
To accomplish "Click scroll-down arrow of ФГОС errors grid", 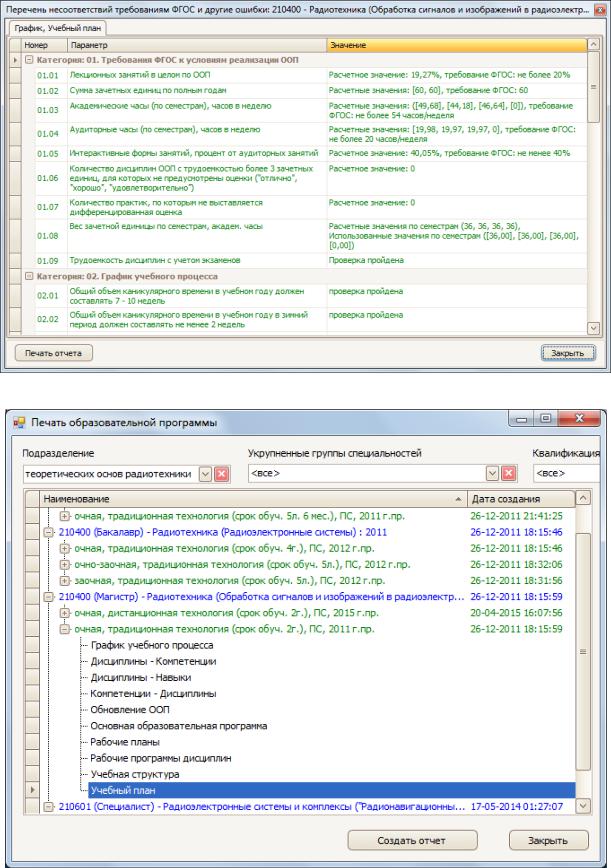I will (x=593, y=328).
